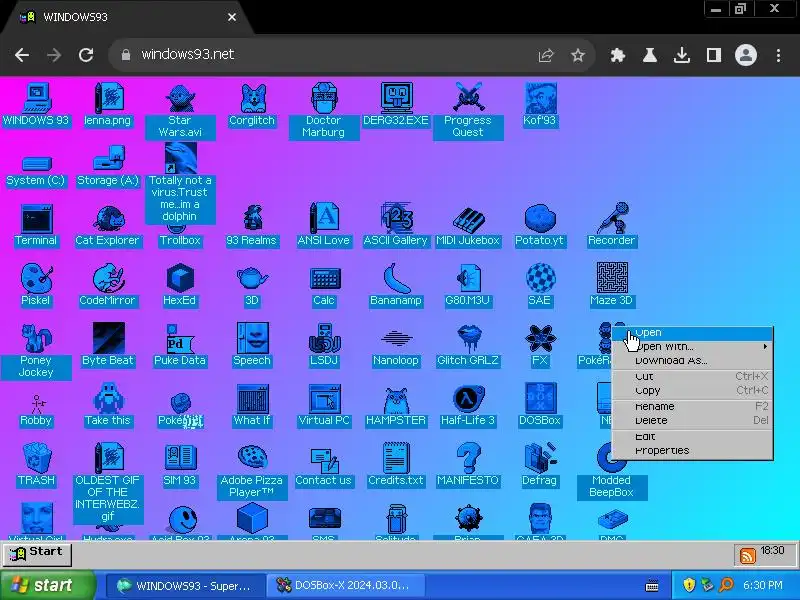The width and height of the screenshot is (800, 600).
Task: Open the Terminal icon
Action: pos(36,218)
